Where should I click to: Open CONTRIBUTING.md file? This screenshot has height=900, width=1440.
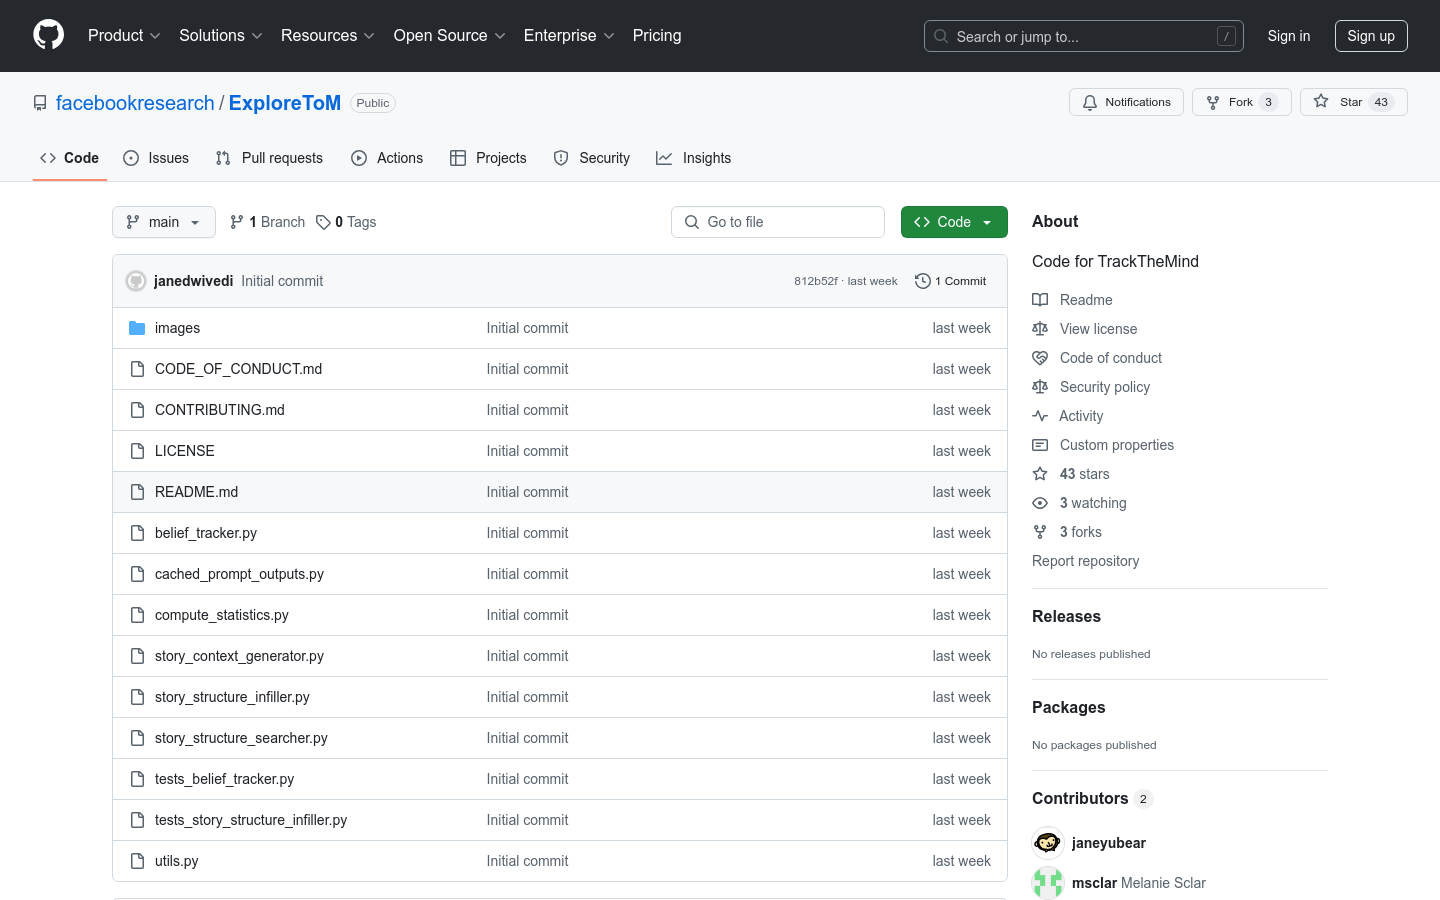pyautogui.click(x=220, y=410)
